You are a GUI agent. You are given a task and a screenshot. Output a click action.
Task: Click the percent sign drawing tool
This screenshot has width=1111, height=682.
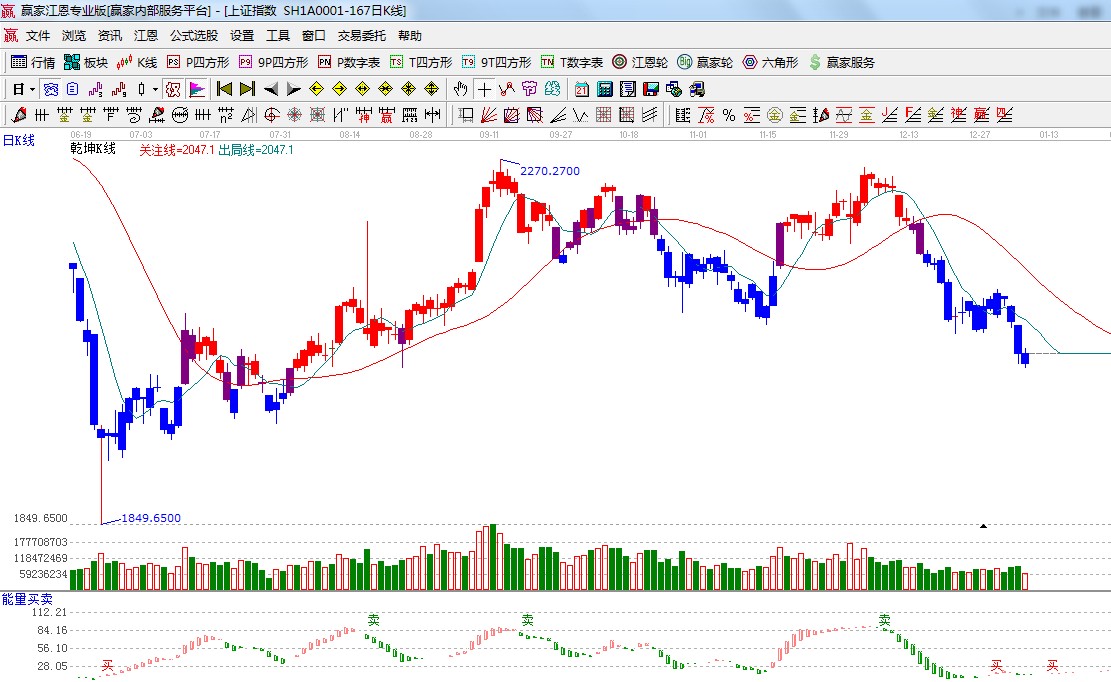click(728, 115)
